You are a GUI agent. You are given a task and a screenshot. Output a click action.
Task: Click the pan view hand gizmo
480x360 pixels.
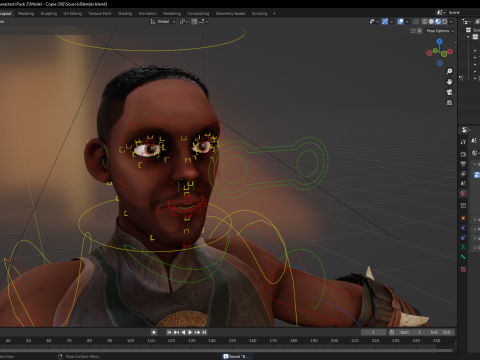point(449,82)
